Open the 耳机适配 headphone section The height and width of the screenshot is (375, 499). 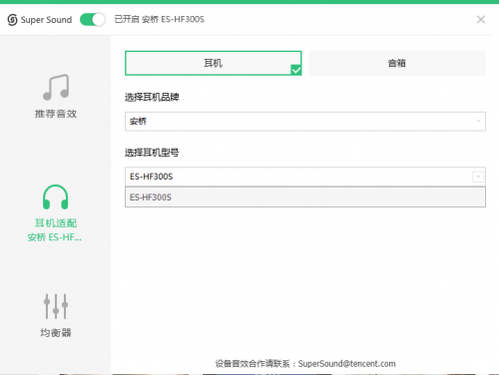coord(55,213)
